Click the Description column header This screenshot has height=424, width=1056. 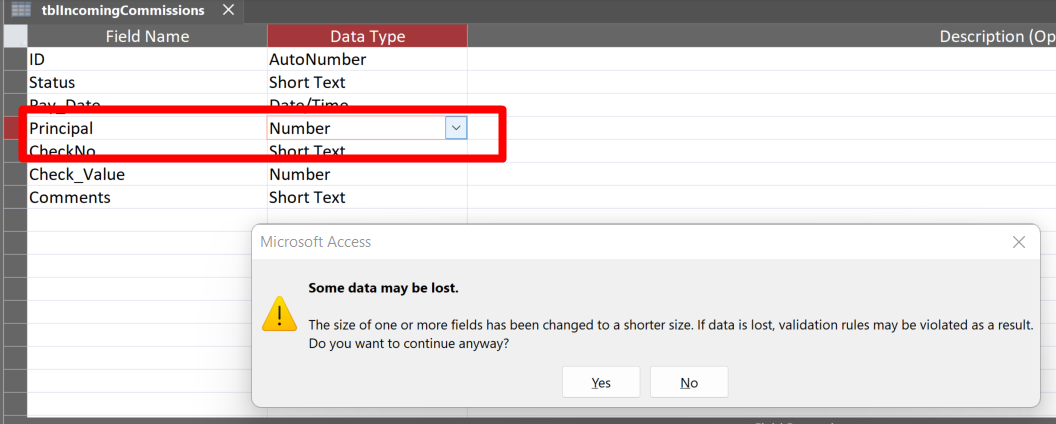pyautogui.click(x=760, y=36)
